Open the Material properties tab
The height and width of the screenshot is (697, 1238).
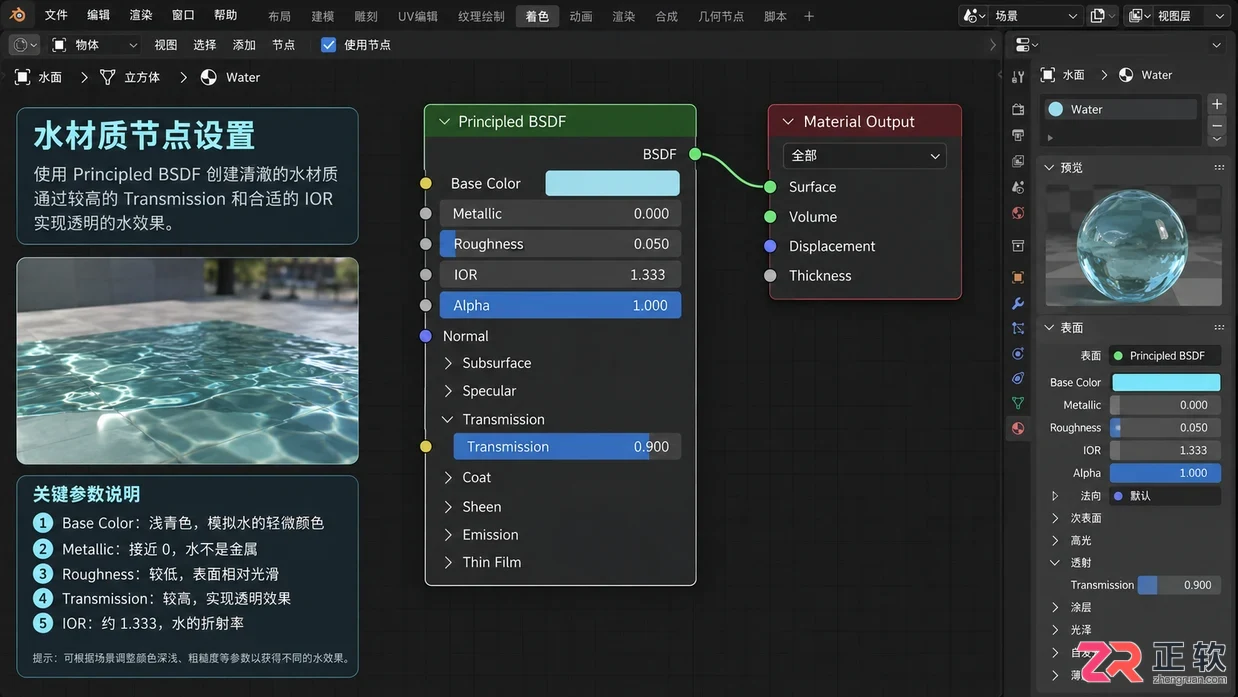click(1018, 428)
